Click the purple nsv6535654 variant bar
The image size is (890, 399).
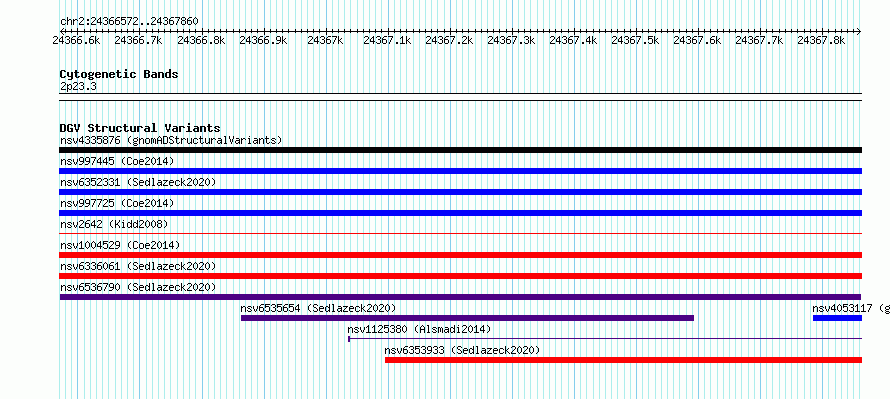[467, 318]
